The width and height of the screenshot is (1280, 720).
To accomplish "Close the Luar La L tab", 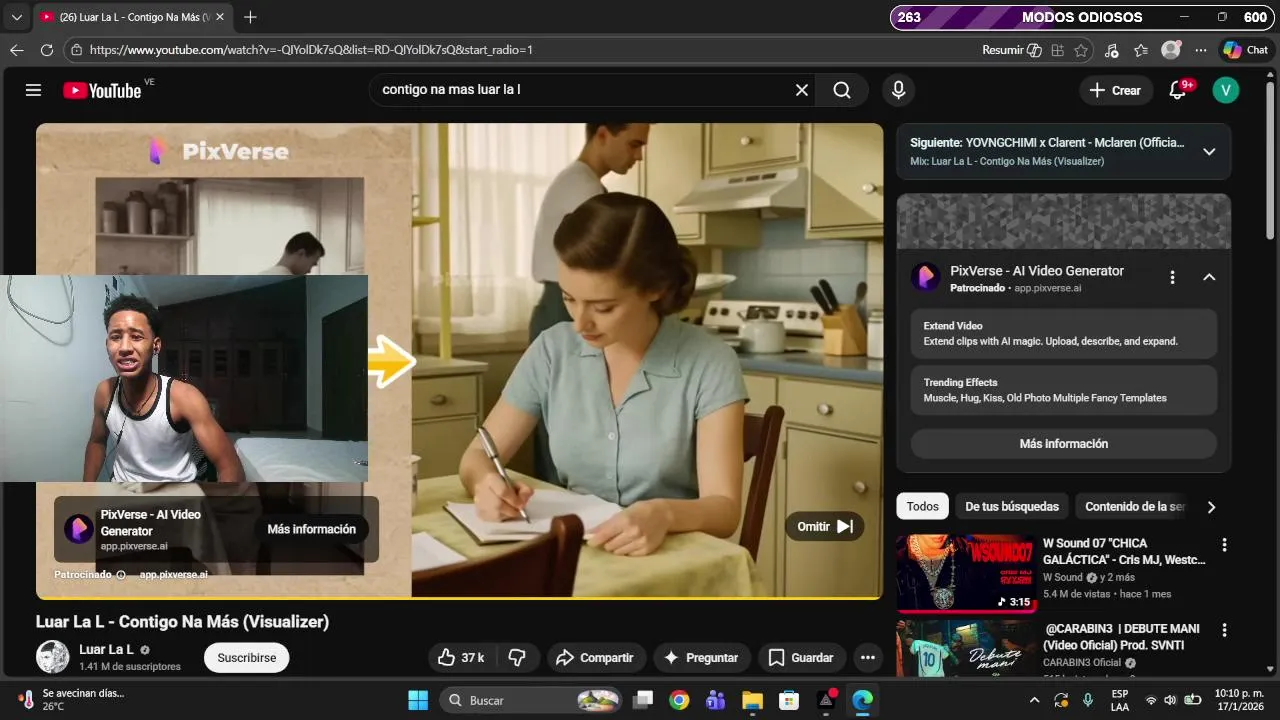I will (x=220, y=17).
